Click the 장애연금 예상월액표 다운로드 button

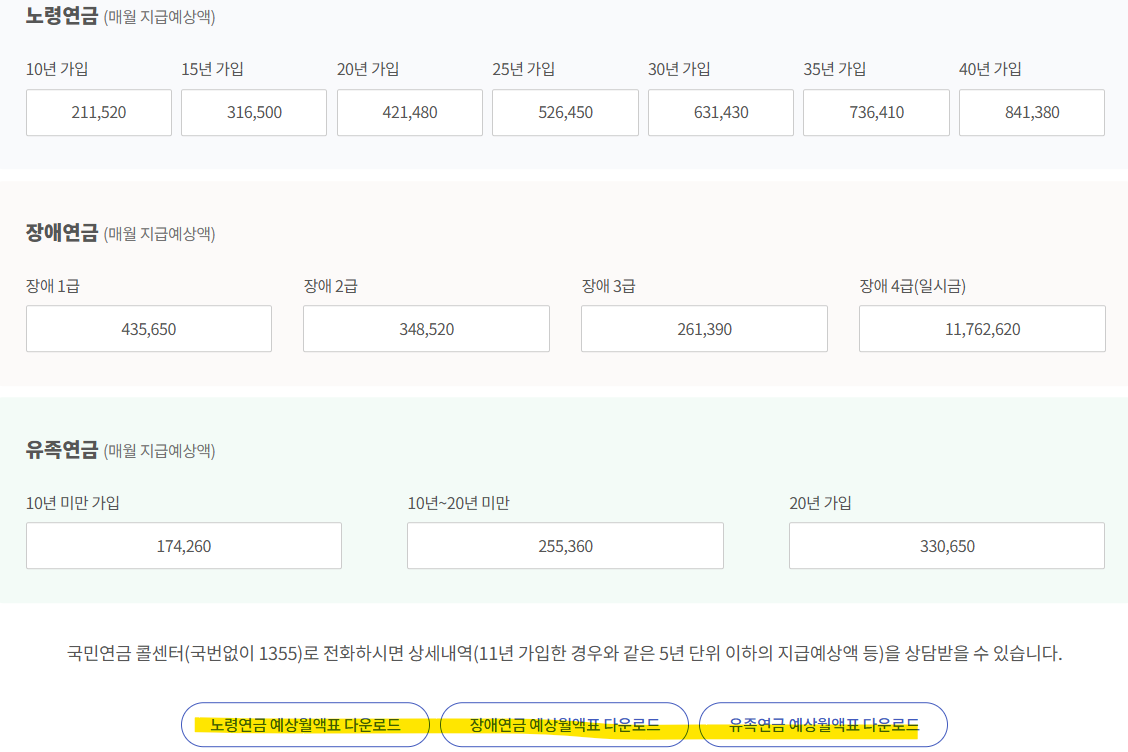coord(563,725)
